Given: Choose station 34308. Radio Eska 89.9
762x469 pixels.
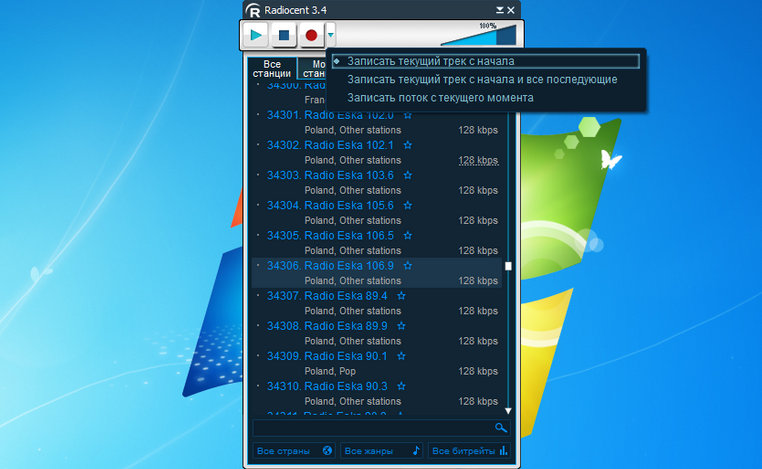Looking at the screenshot, I should click(x=327, y=326).
